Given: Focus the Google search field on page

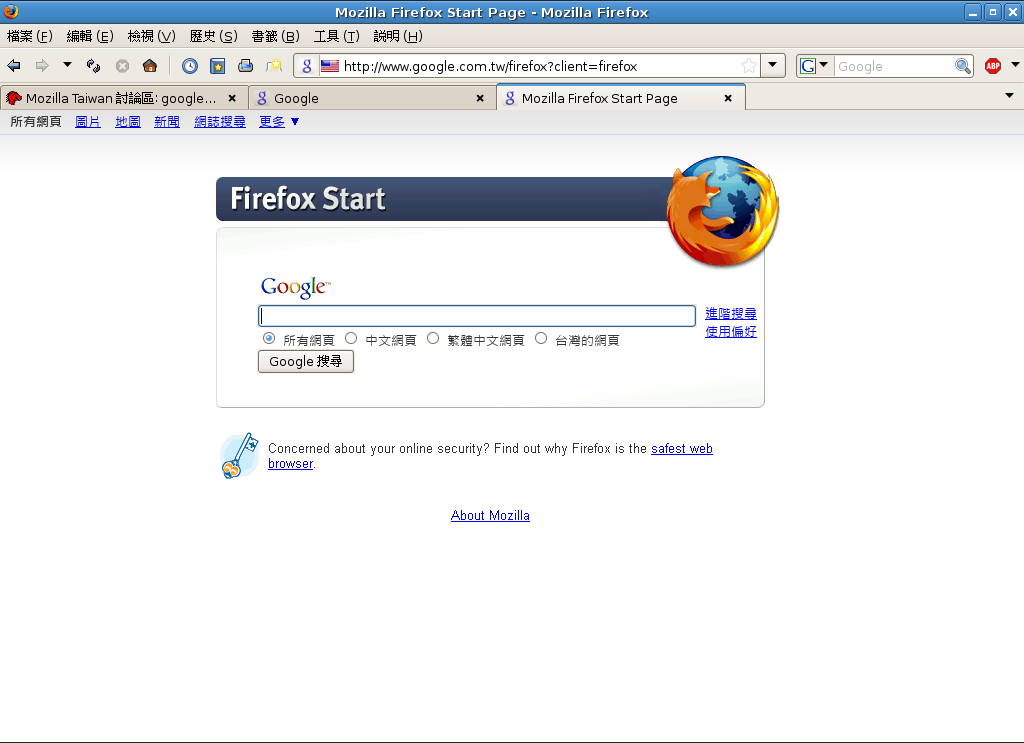Looking at the screenshot, I should pos(477,316).
